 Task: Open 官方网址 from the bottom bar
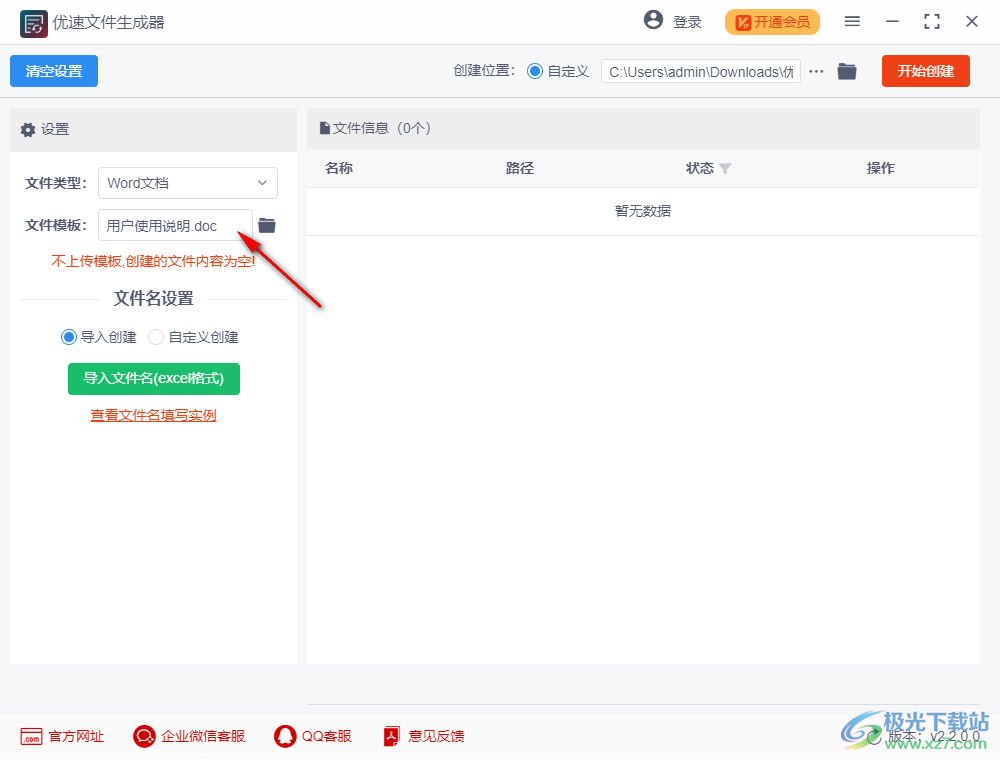tap(62, 736)
